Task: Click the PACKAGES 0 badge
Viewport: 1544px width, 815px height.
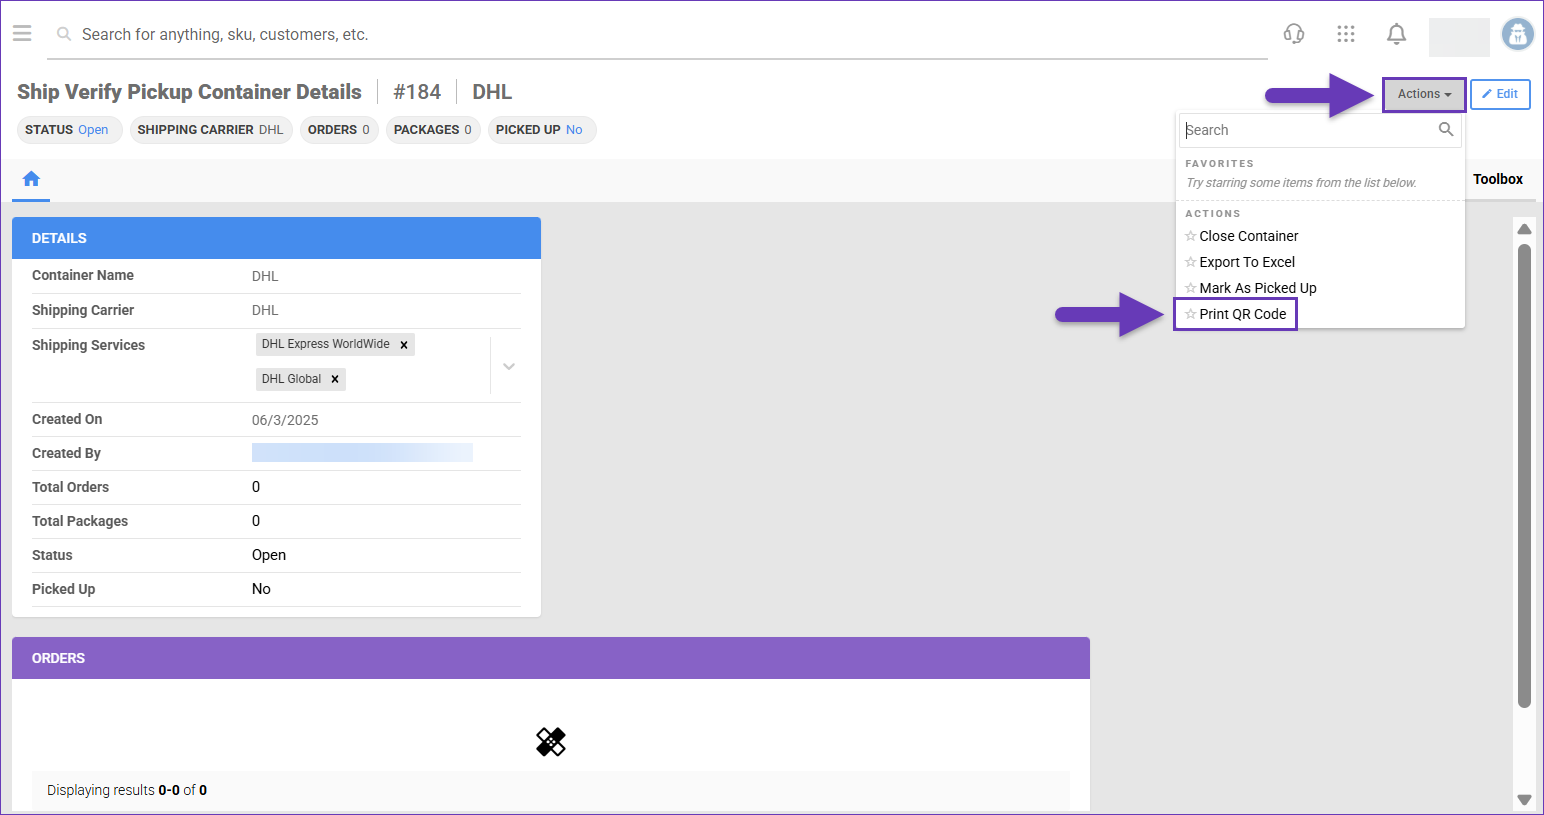Action: (433, 130)
